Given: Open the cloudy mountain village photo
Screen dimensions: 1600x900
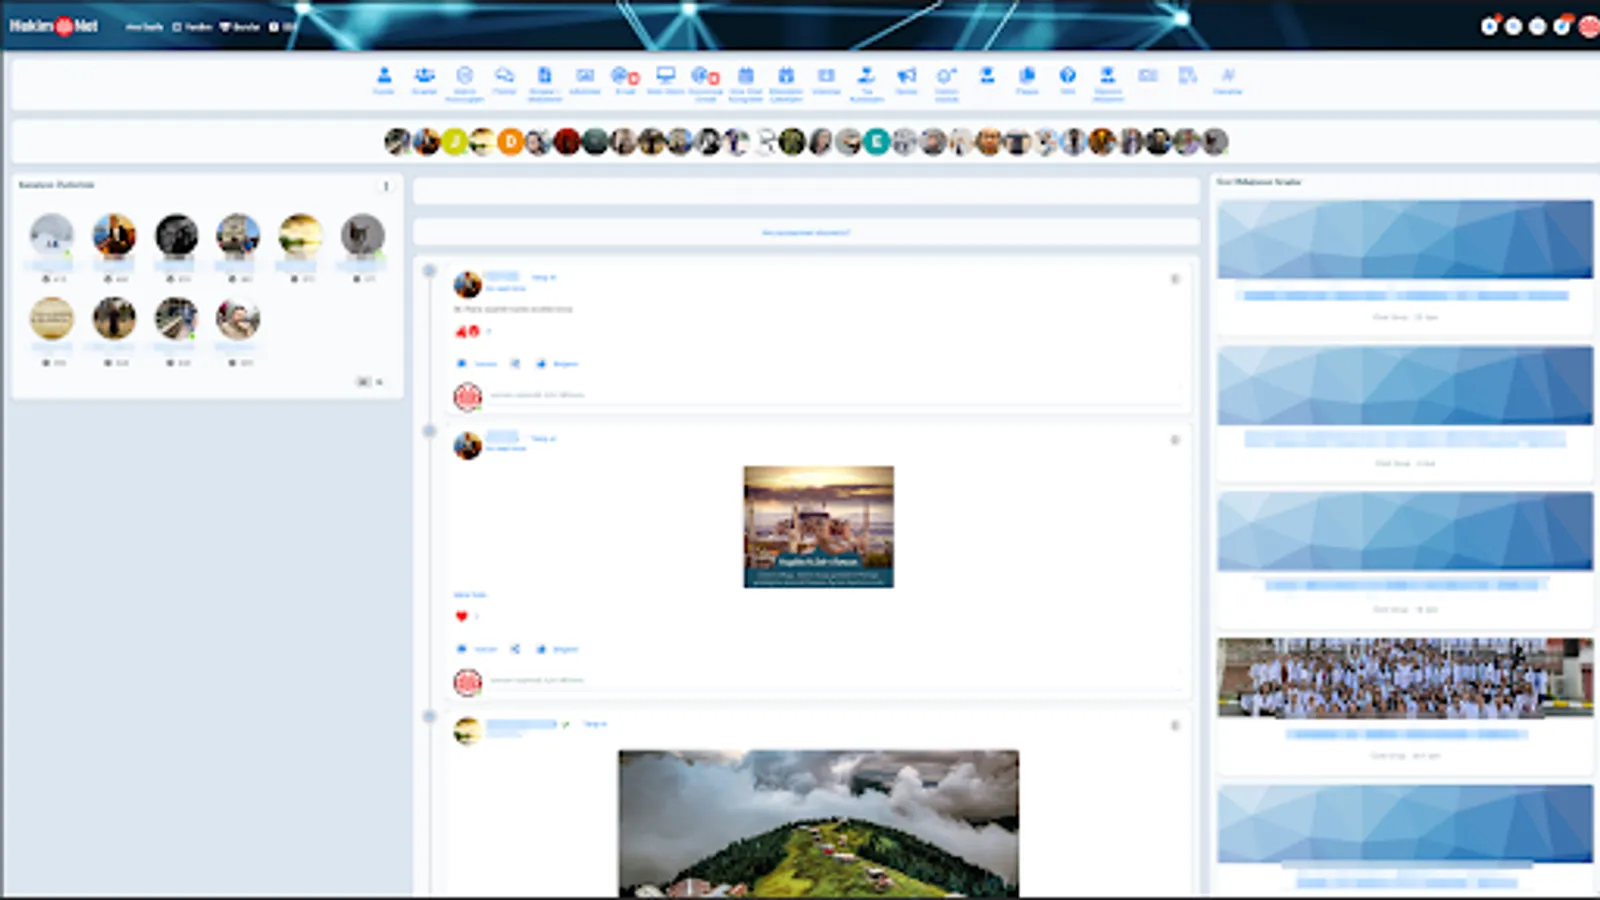Looking at the screenshot, I should coord(818,823).
